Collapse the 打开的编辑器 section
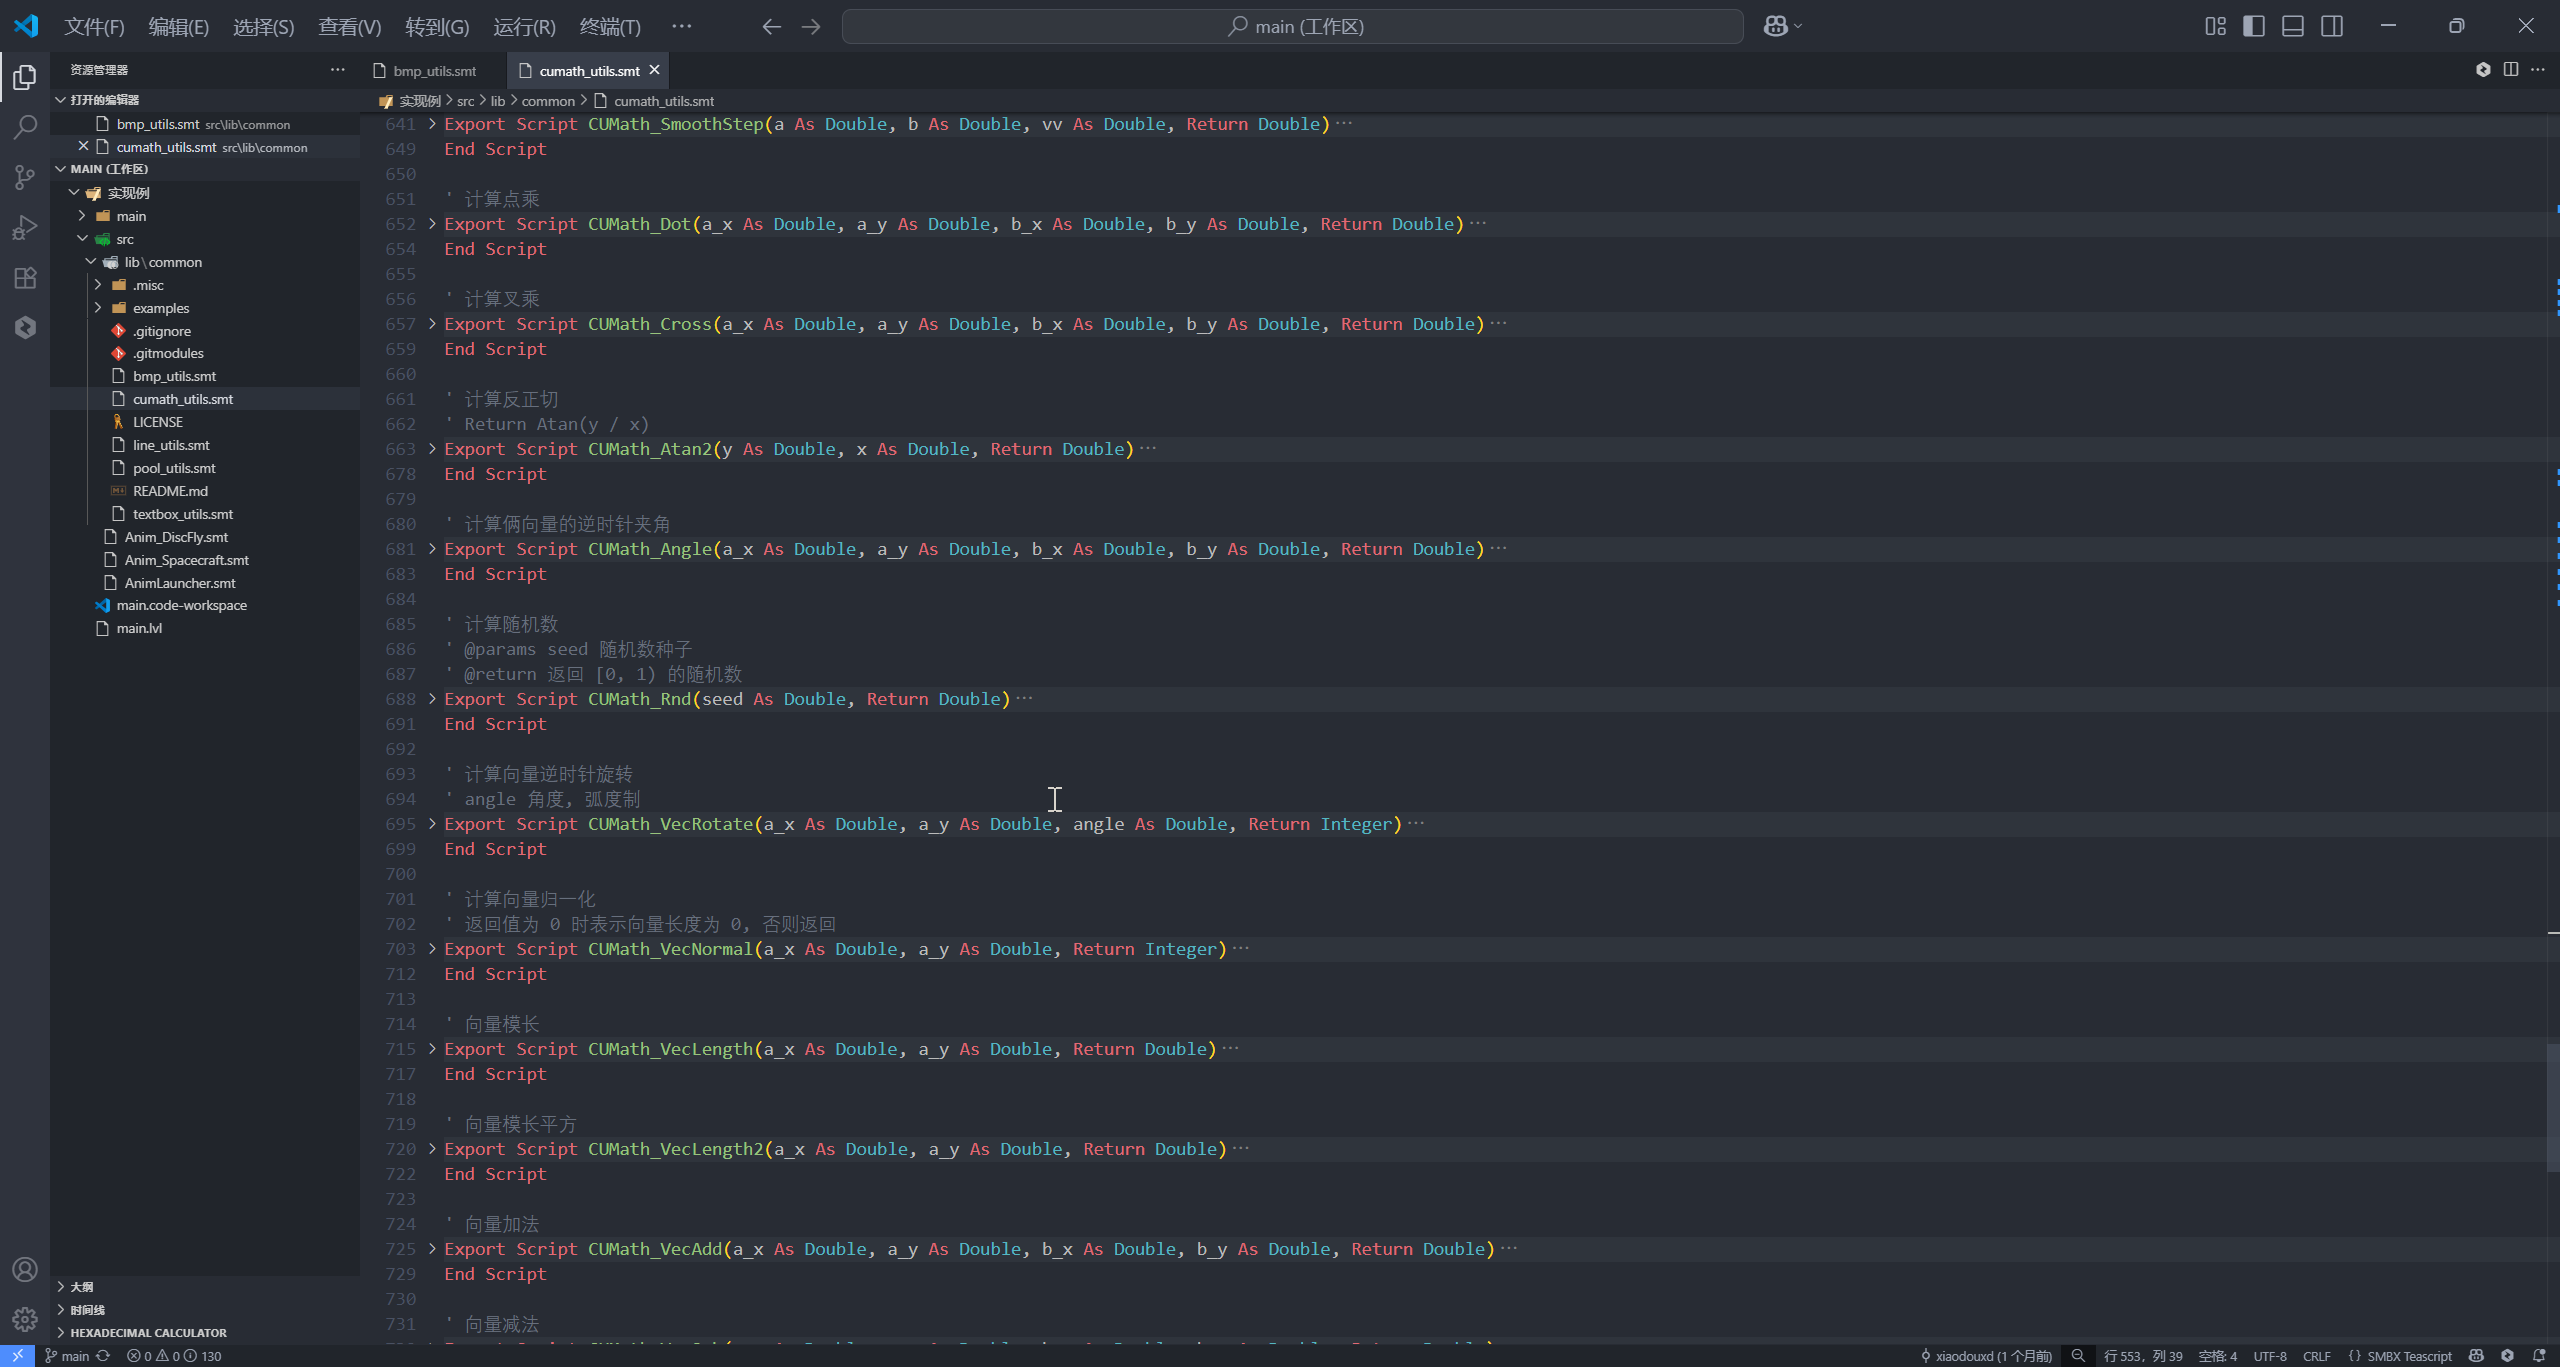 click(x=205, y=100)
